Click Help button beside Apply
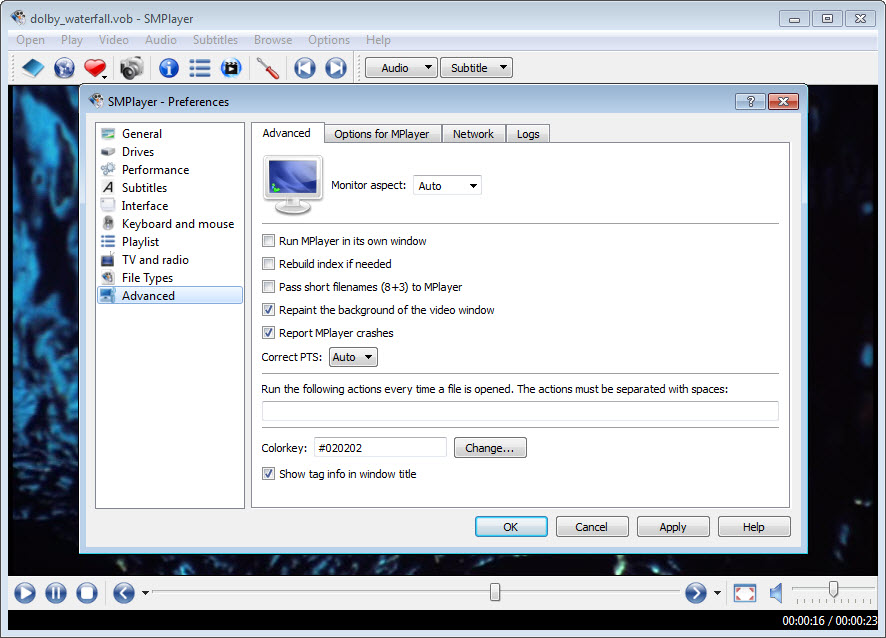 coord(754,527)
